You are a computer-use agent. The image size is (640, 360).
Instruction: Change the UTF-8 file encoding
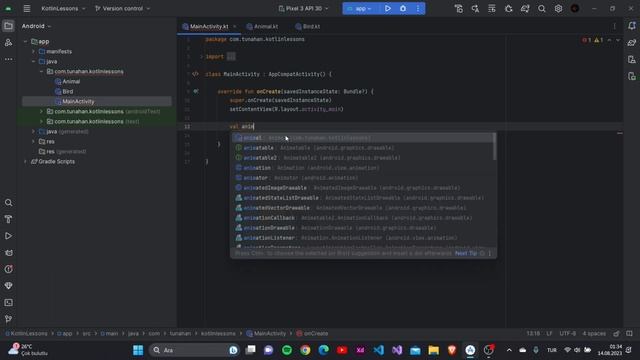click(x=567, y=333)
